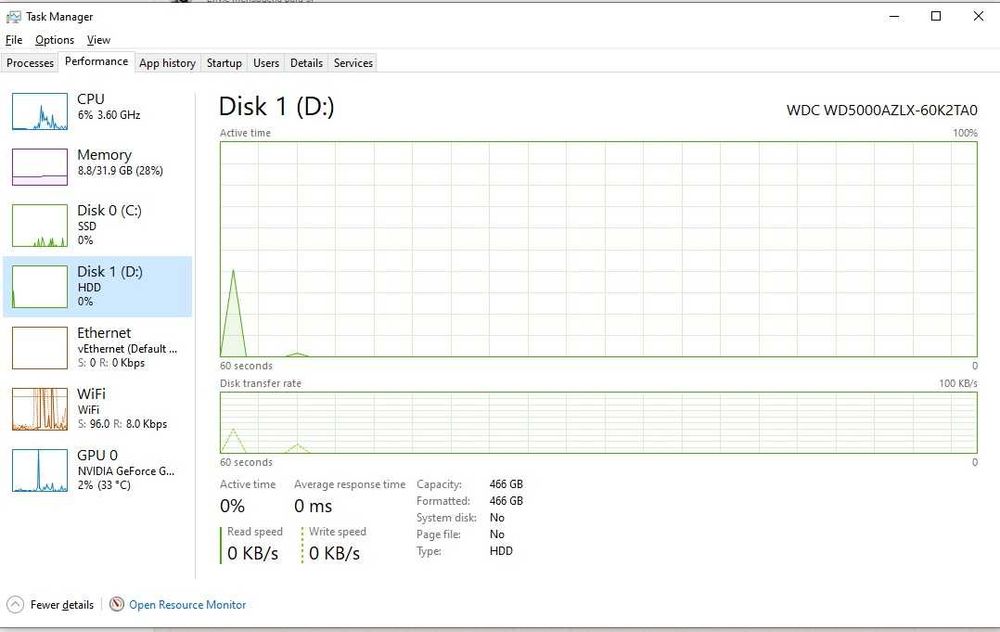The height and width of the screenshot is (632, 1000).
Task: Switch to the Processes tab
Action: [x=30, y=63]
